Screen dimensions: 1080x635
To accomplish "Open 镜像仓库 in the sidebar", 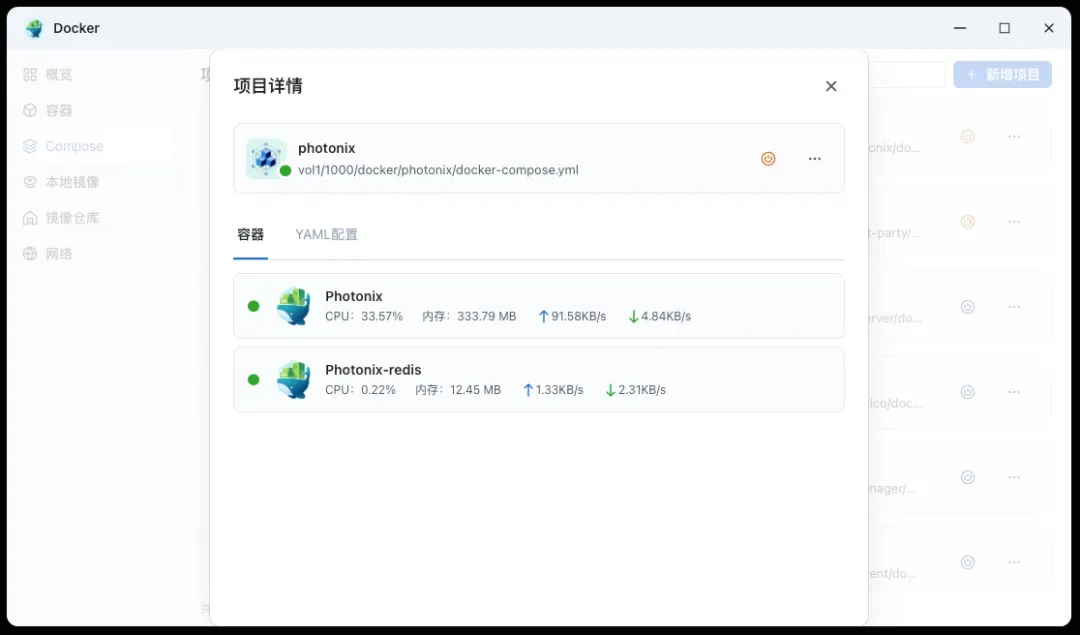I will pos(72,218).
